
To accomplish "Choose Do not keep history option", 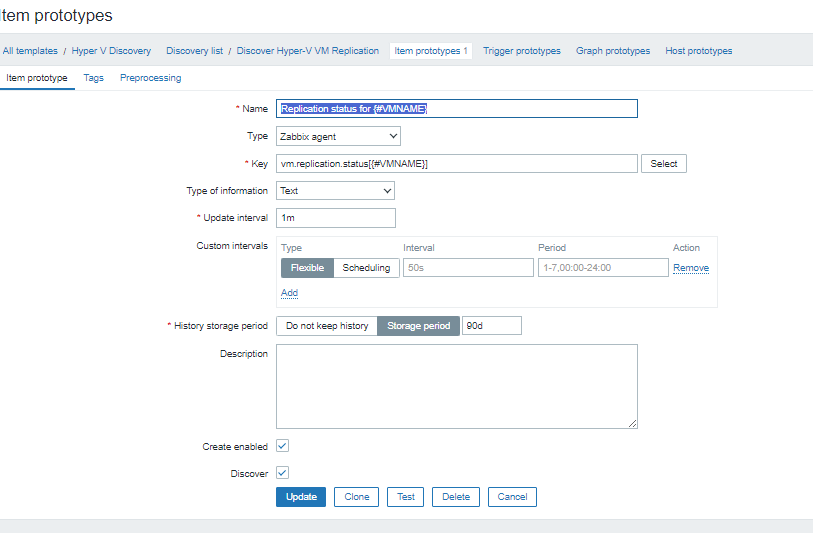I will pyautogui.click(x=327, y=326).
